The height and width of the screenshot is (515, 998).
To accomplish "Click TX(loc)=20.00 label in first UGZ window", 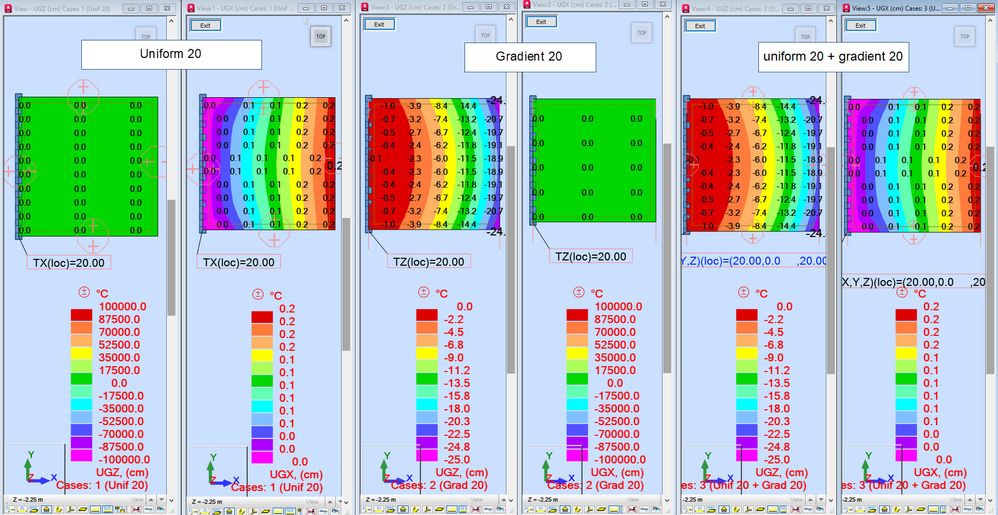I will [x=69, y=262].
